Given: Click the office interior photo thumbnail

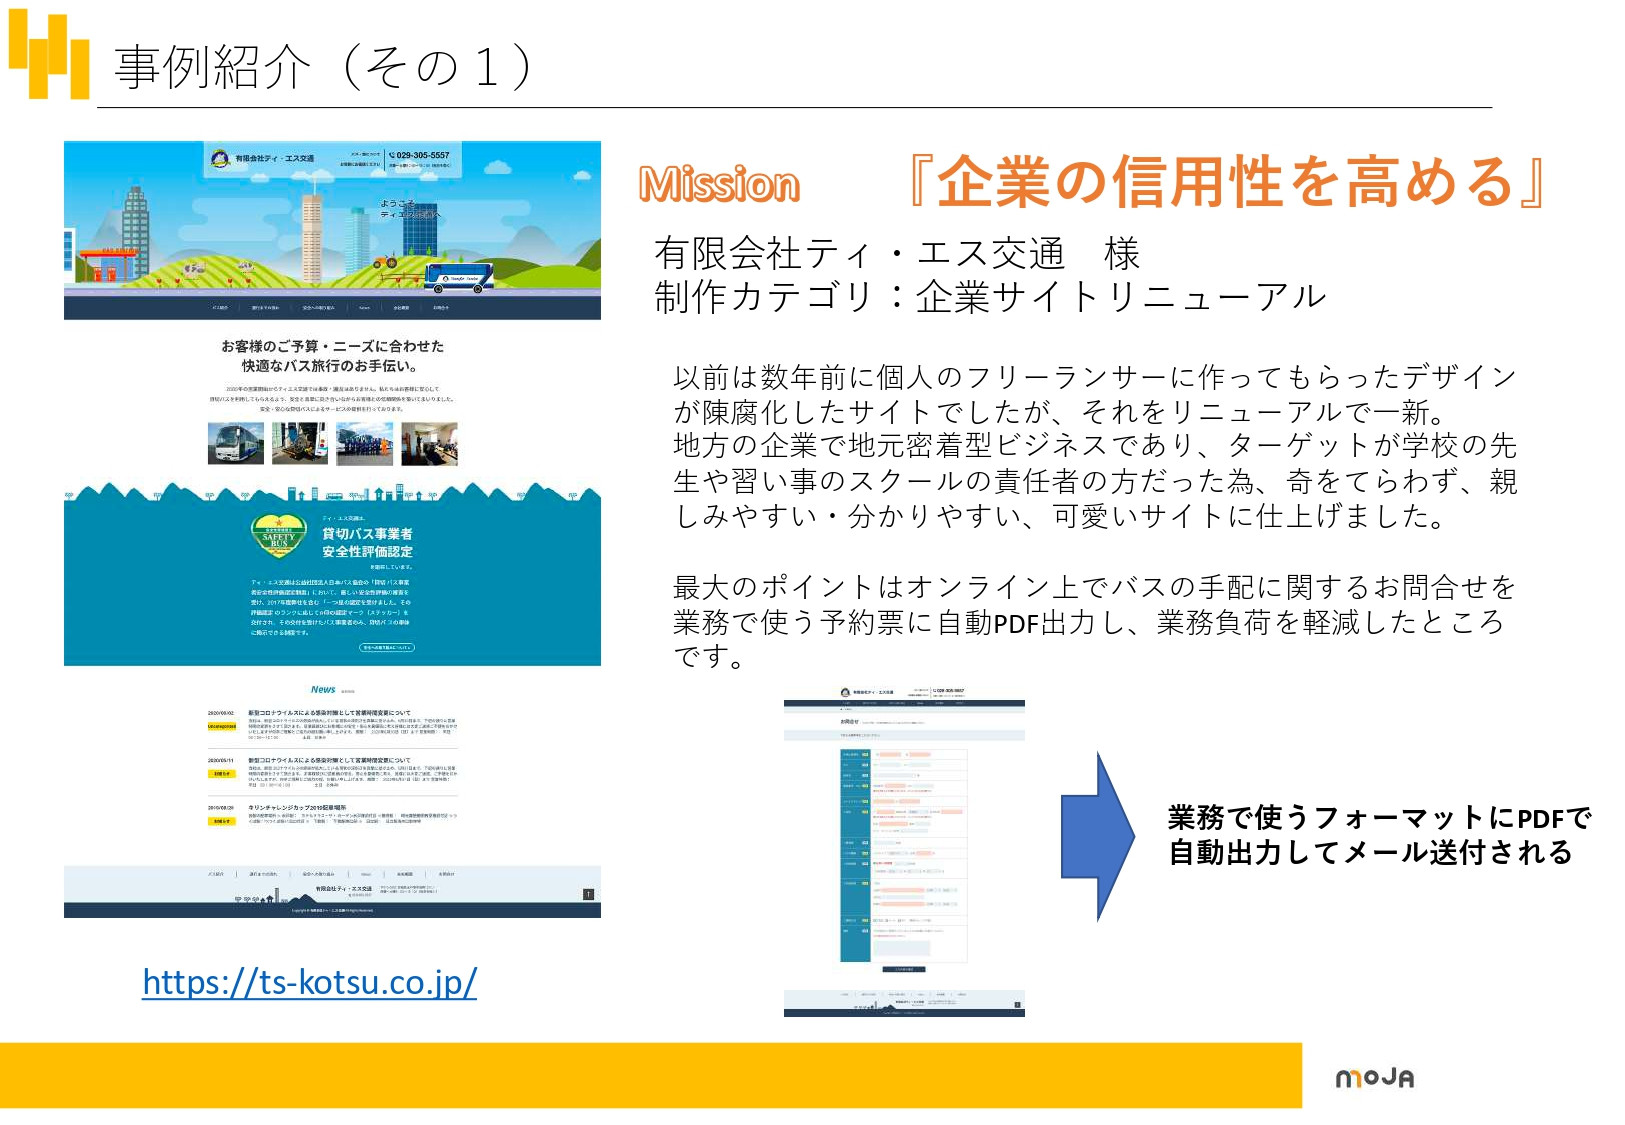Looking at the screenshot, I should 431,442.
